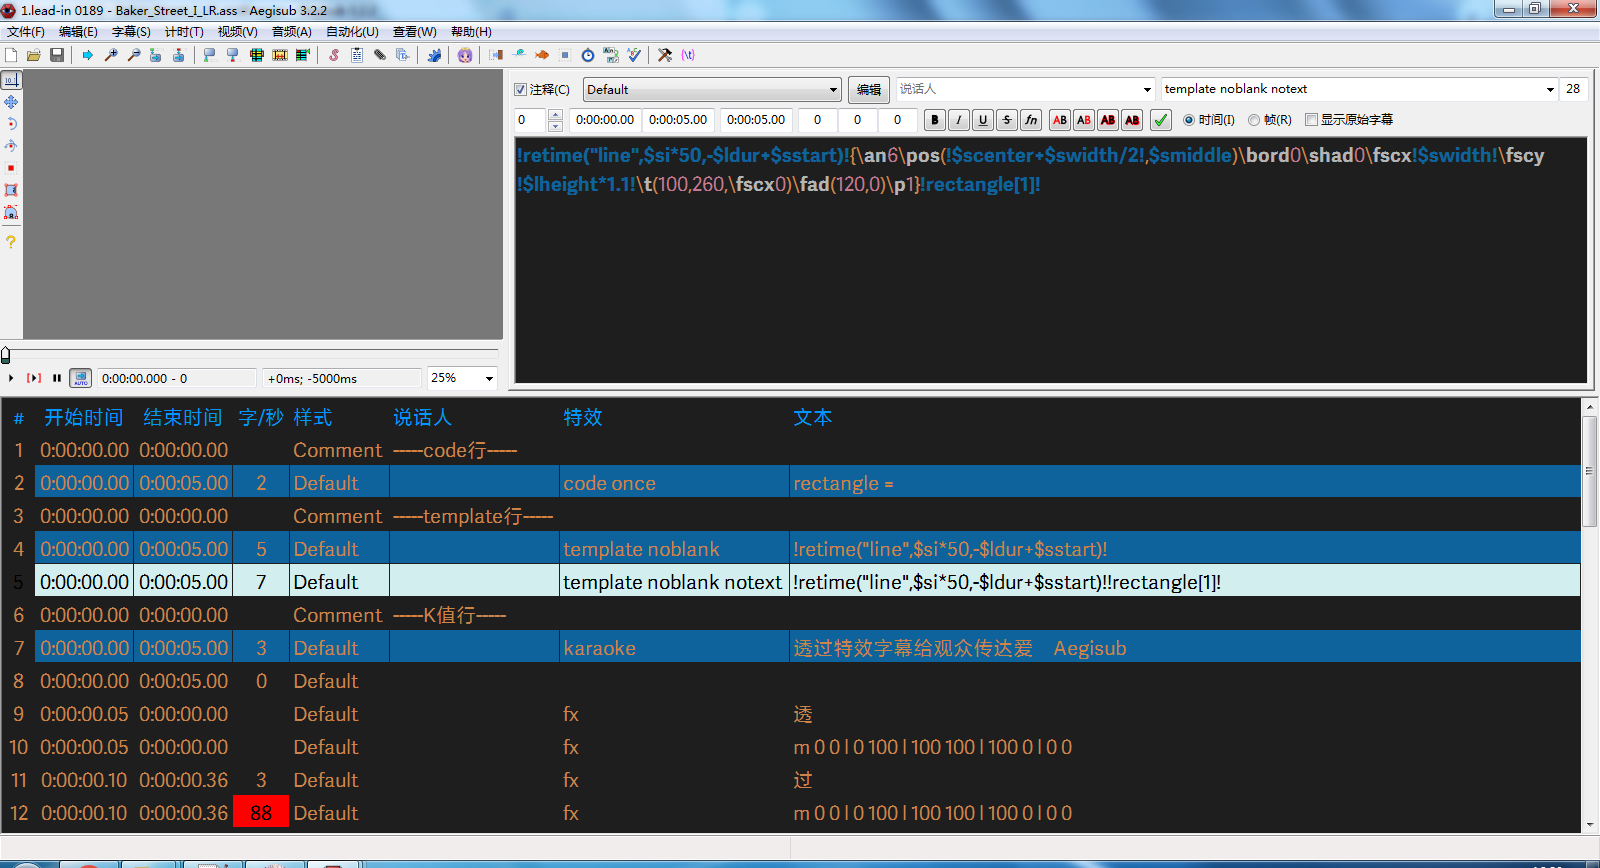Toggle the AUTO scroll video button
The width and height of the screenshot is (1600, 868).
click(81, 378)
